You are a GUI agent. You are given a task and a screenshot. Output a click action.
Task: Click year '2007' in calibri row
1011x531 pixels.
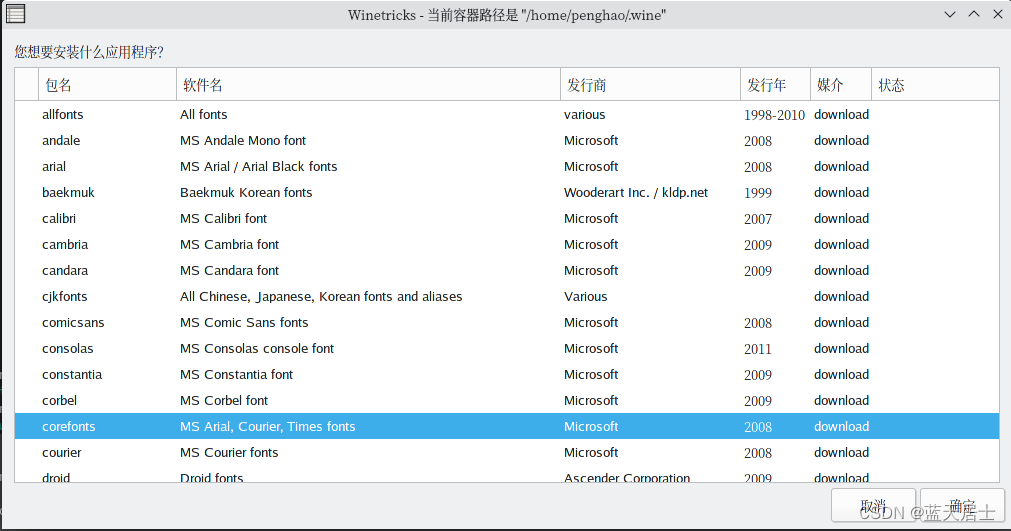click(758, 218)
